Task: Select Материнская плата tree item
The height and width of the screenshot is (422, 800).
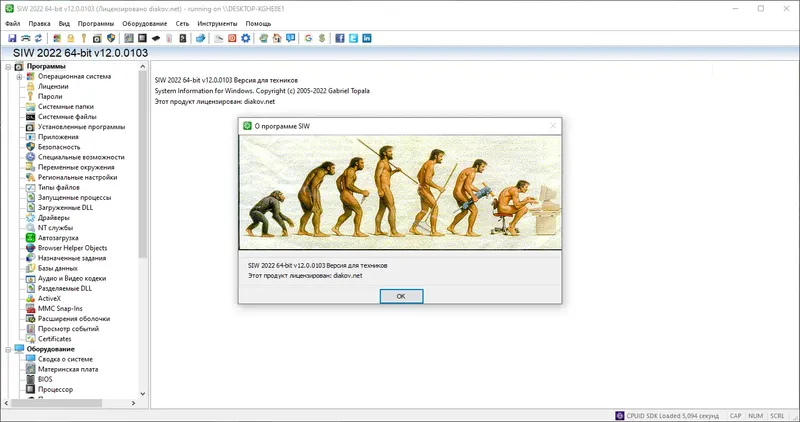Action: pyautogui.click(x=68, y=369)
